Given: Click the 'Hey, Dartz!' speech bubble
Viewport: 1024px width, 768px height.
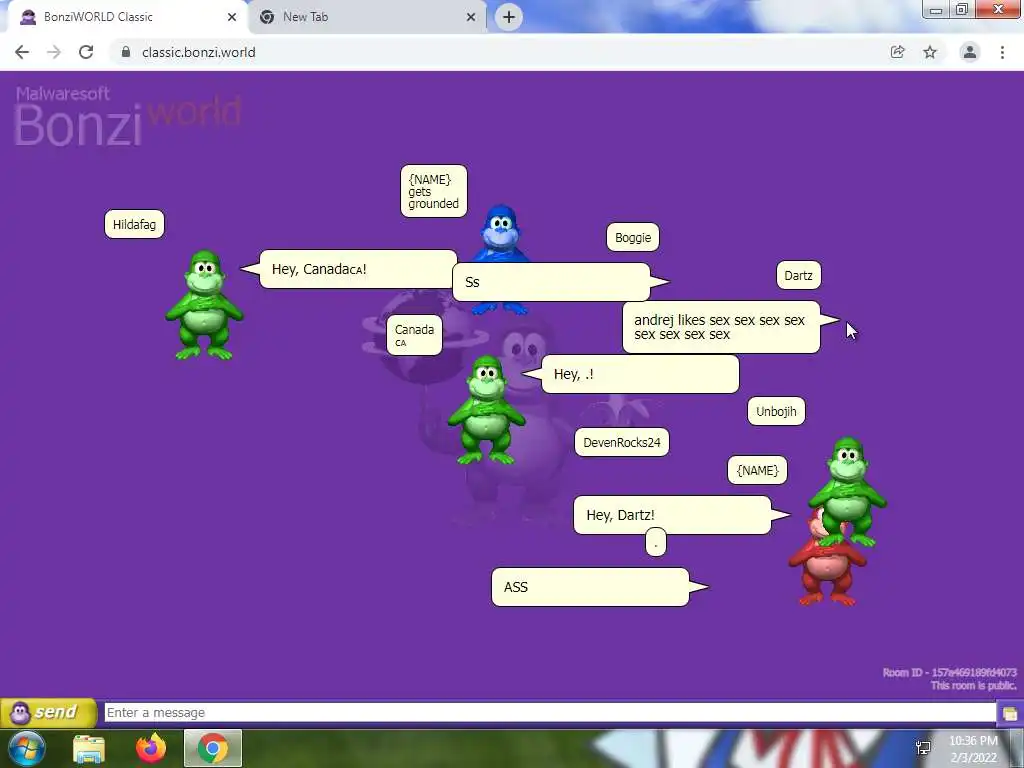Looking at the screenshot, I should (x=672, y=515).
